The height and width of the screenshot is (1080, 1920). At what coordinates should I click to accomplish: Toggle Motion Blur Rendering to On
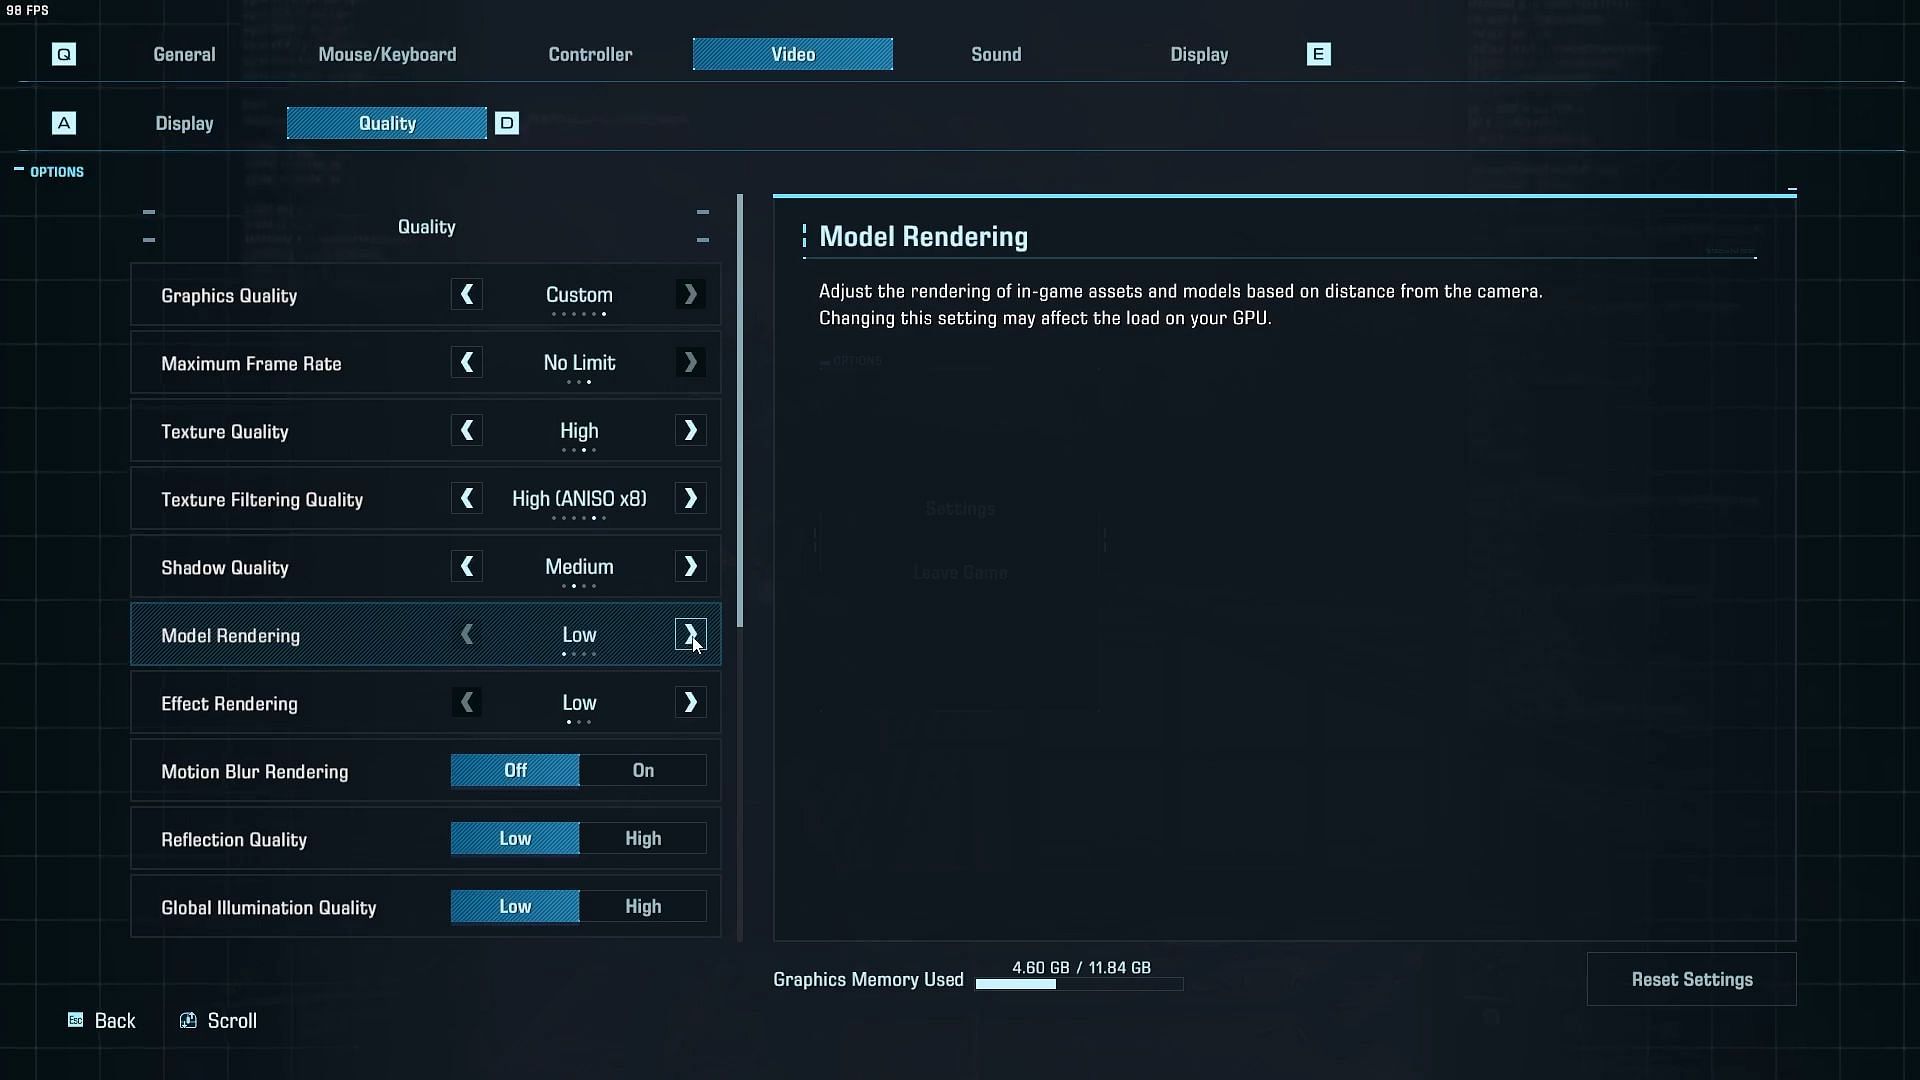pos(642,770)
